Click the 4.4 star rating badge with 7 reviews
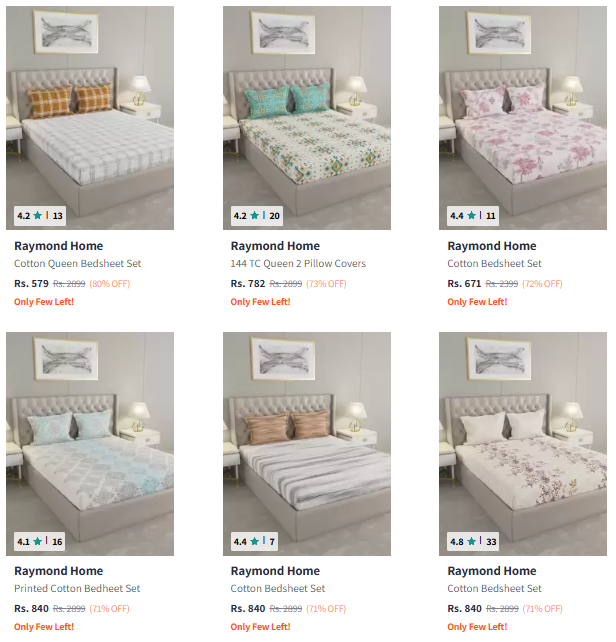 click(254, 542)
